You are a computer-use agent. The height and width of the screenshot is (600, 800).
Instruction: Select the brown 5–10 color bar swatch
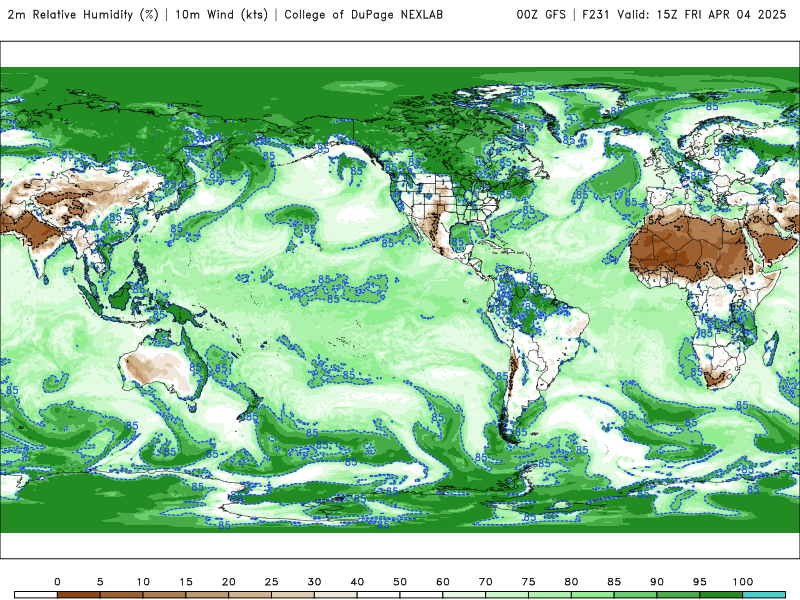point(121,595)
